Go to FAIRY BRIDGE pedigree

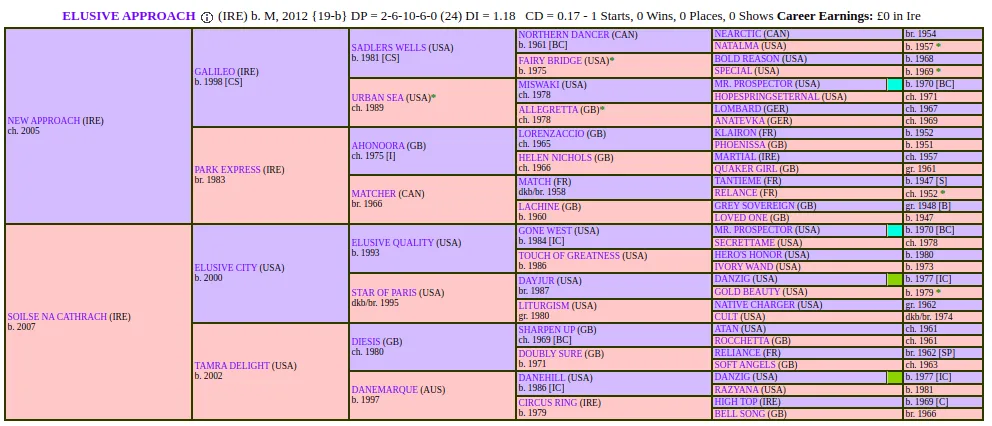click(550, 61)
